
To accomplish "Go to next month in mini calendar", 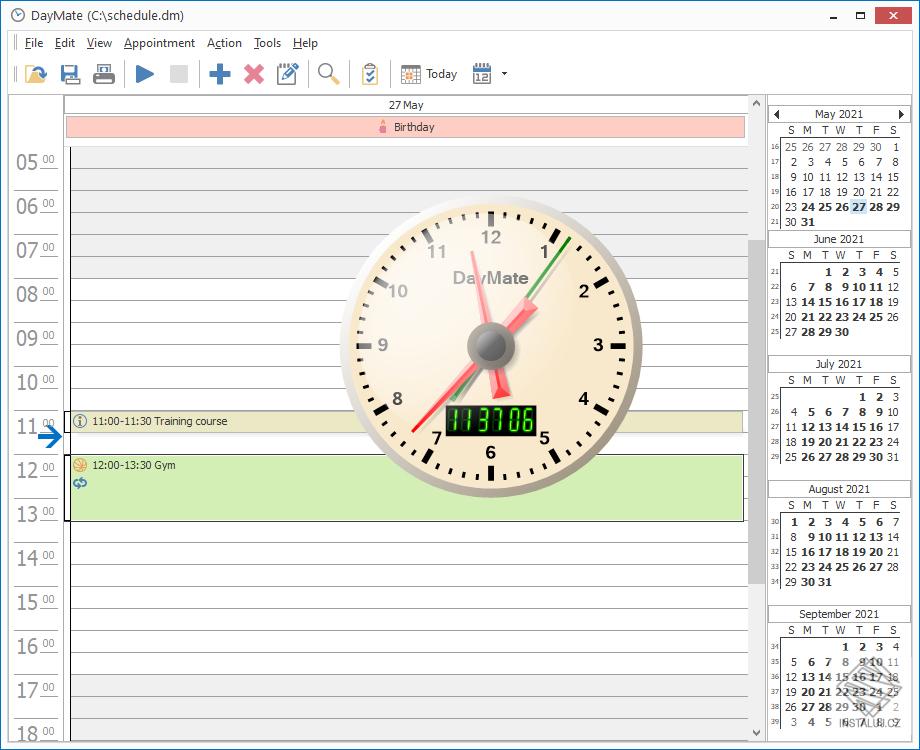I will (901, 114).
